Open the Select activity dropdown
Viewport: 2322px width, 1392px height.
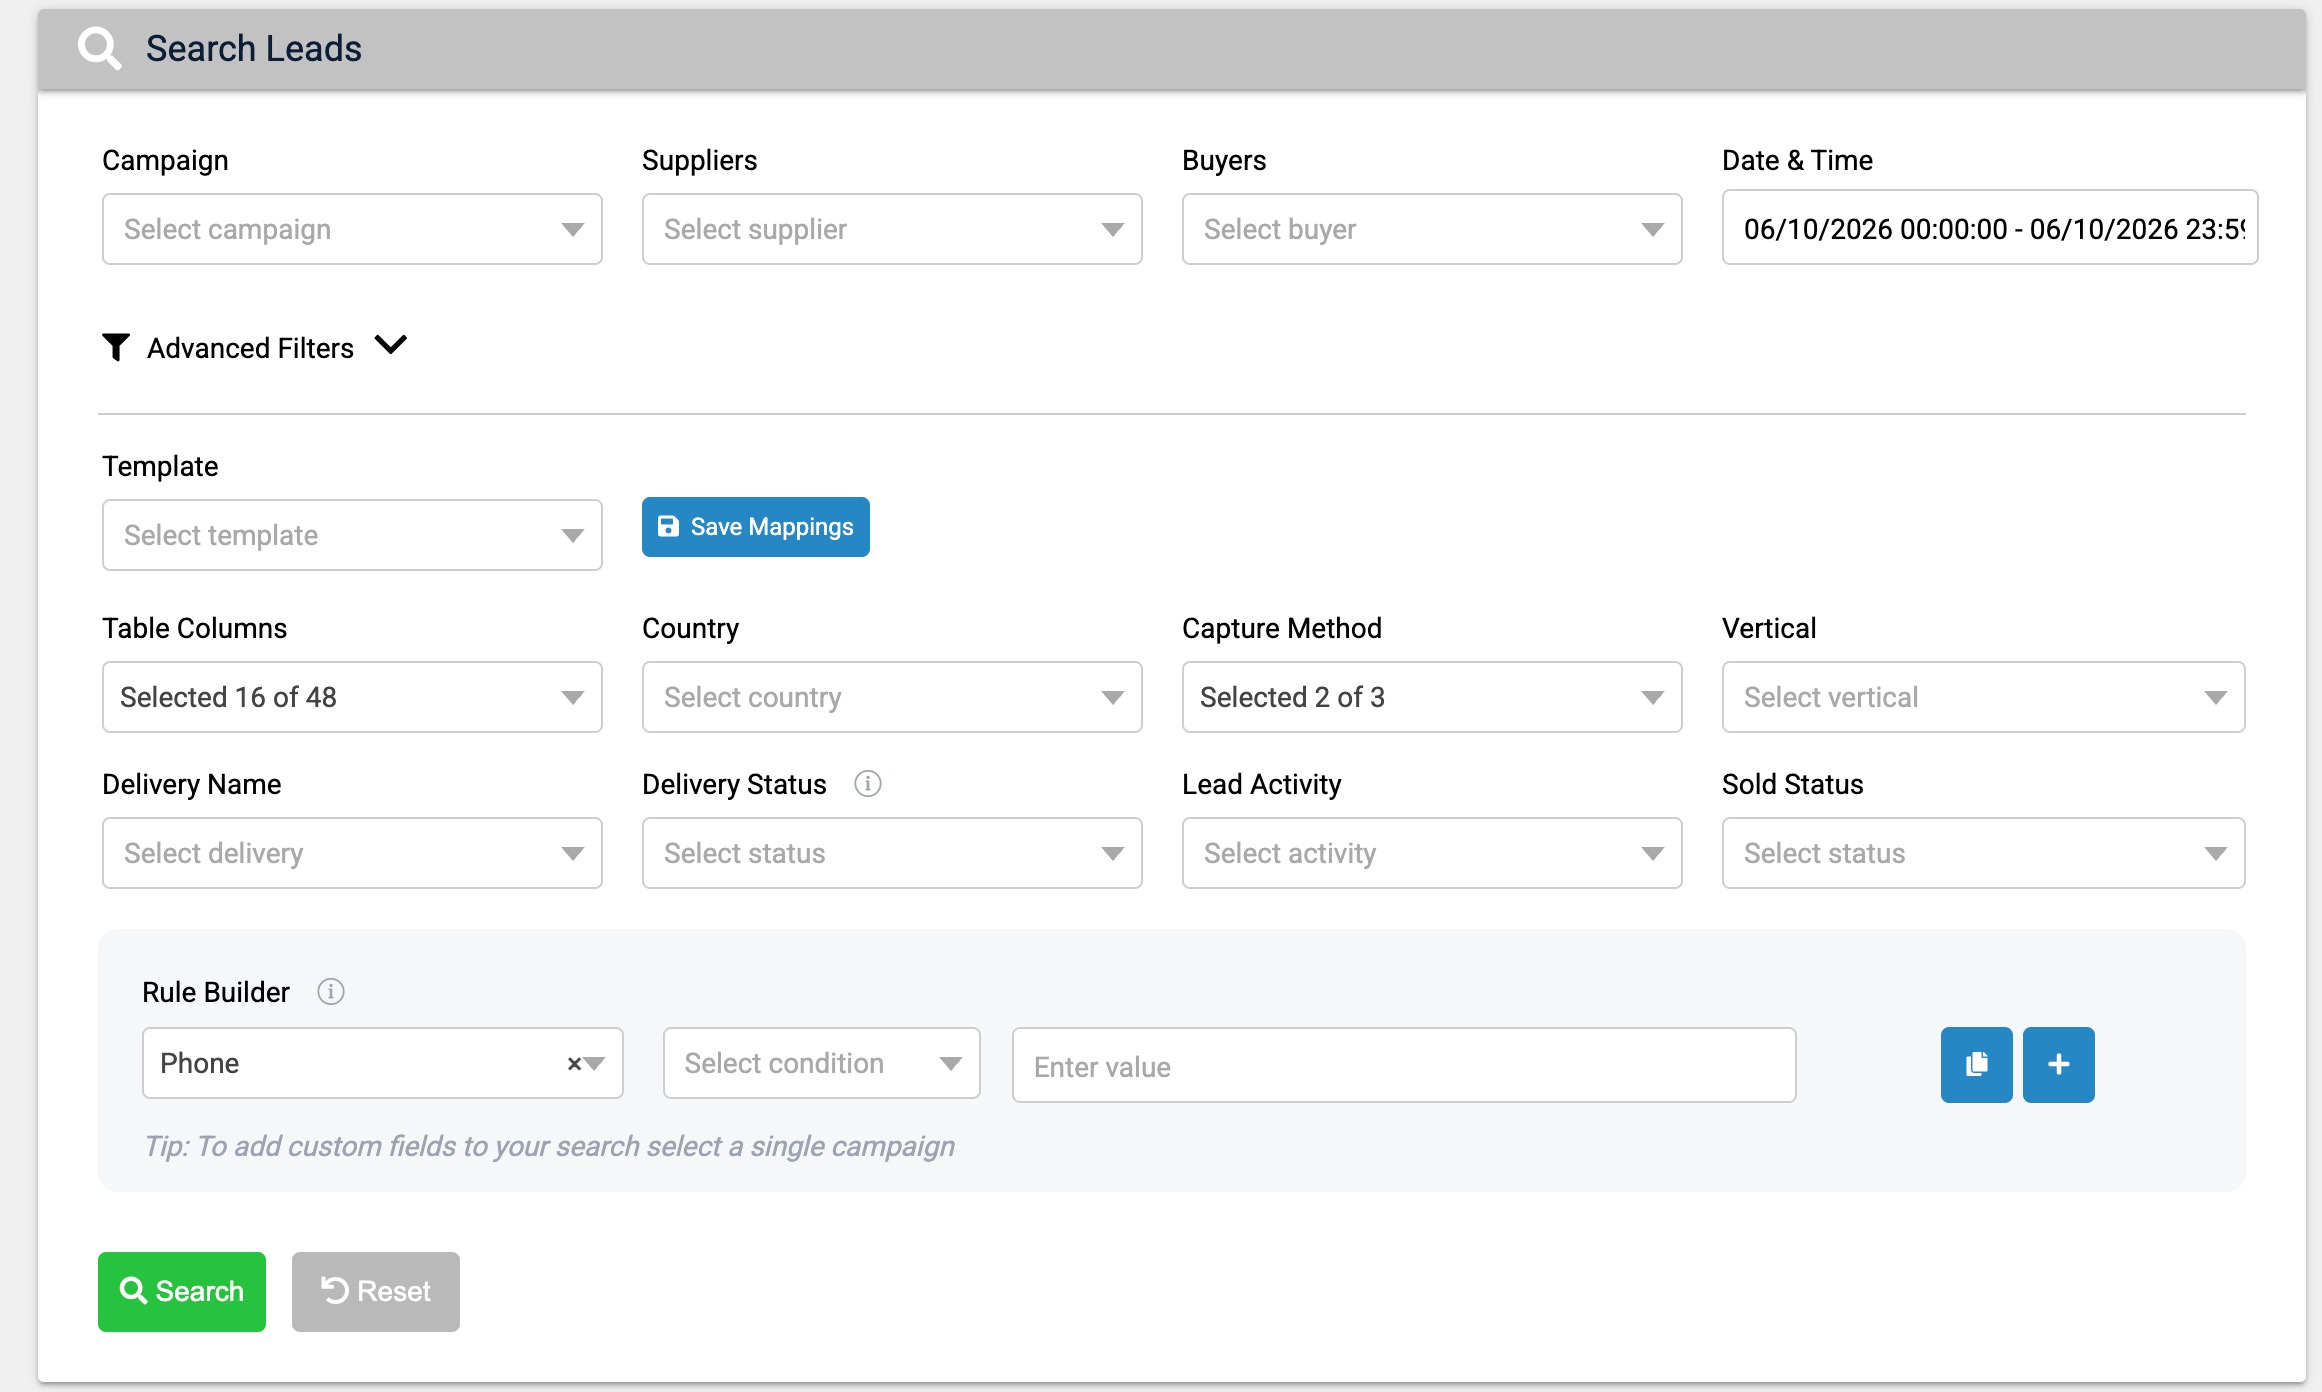(x=1432, y=853)
